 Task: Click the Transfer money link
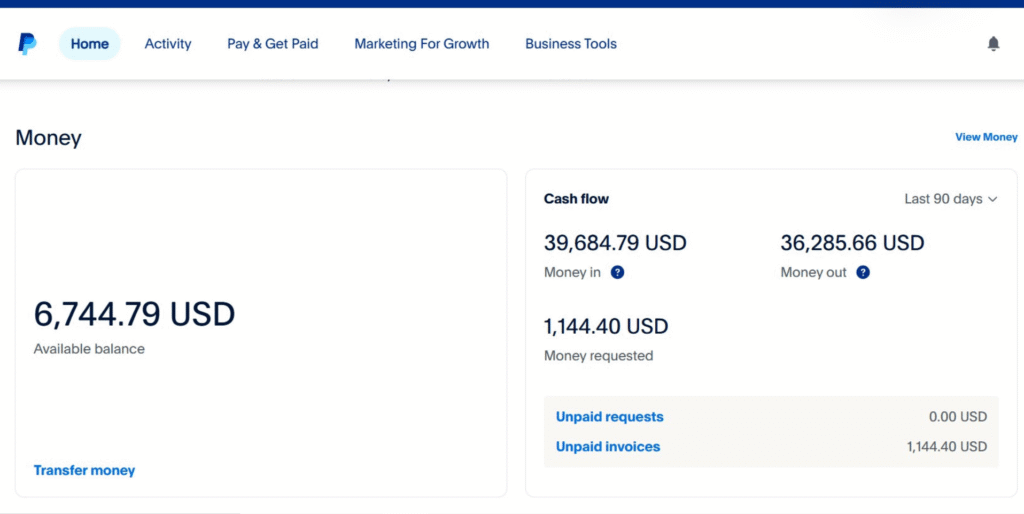coord(84,470)
